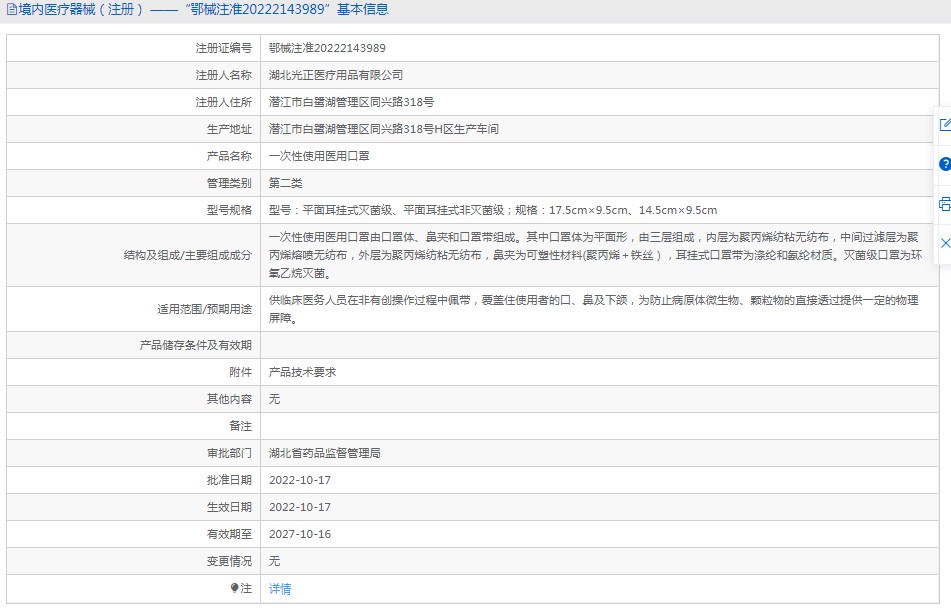Image resolution: width=951 pixels, height=611 pixels.
Task: Click the 产品名称 label
Action: coord(229,156)
